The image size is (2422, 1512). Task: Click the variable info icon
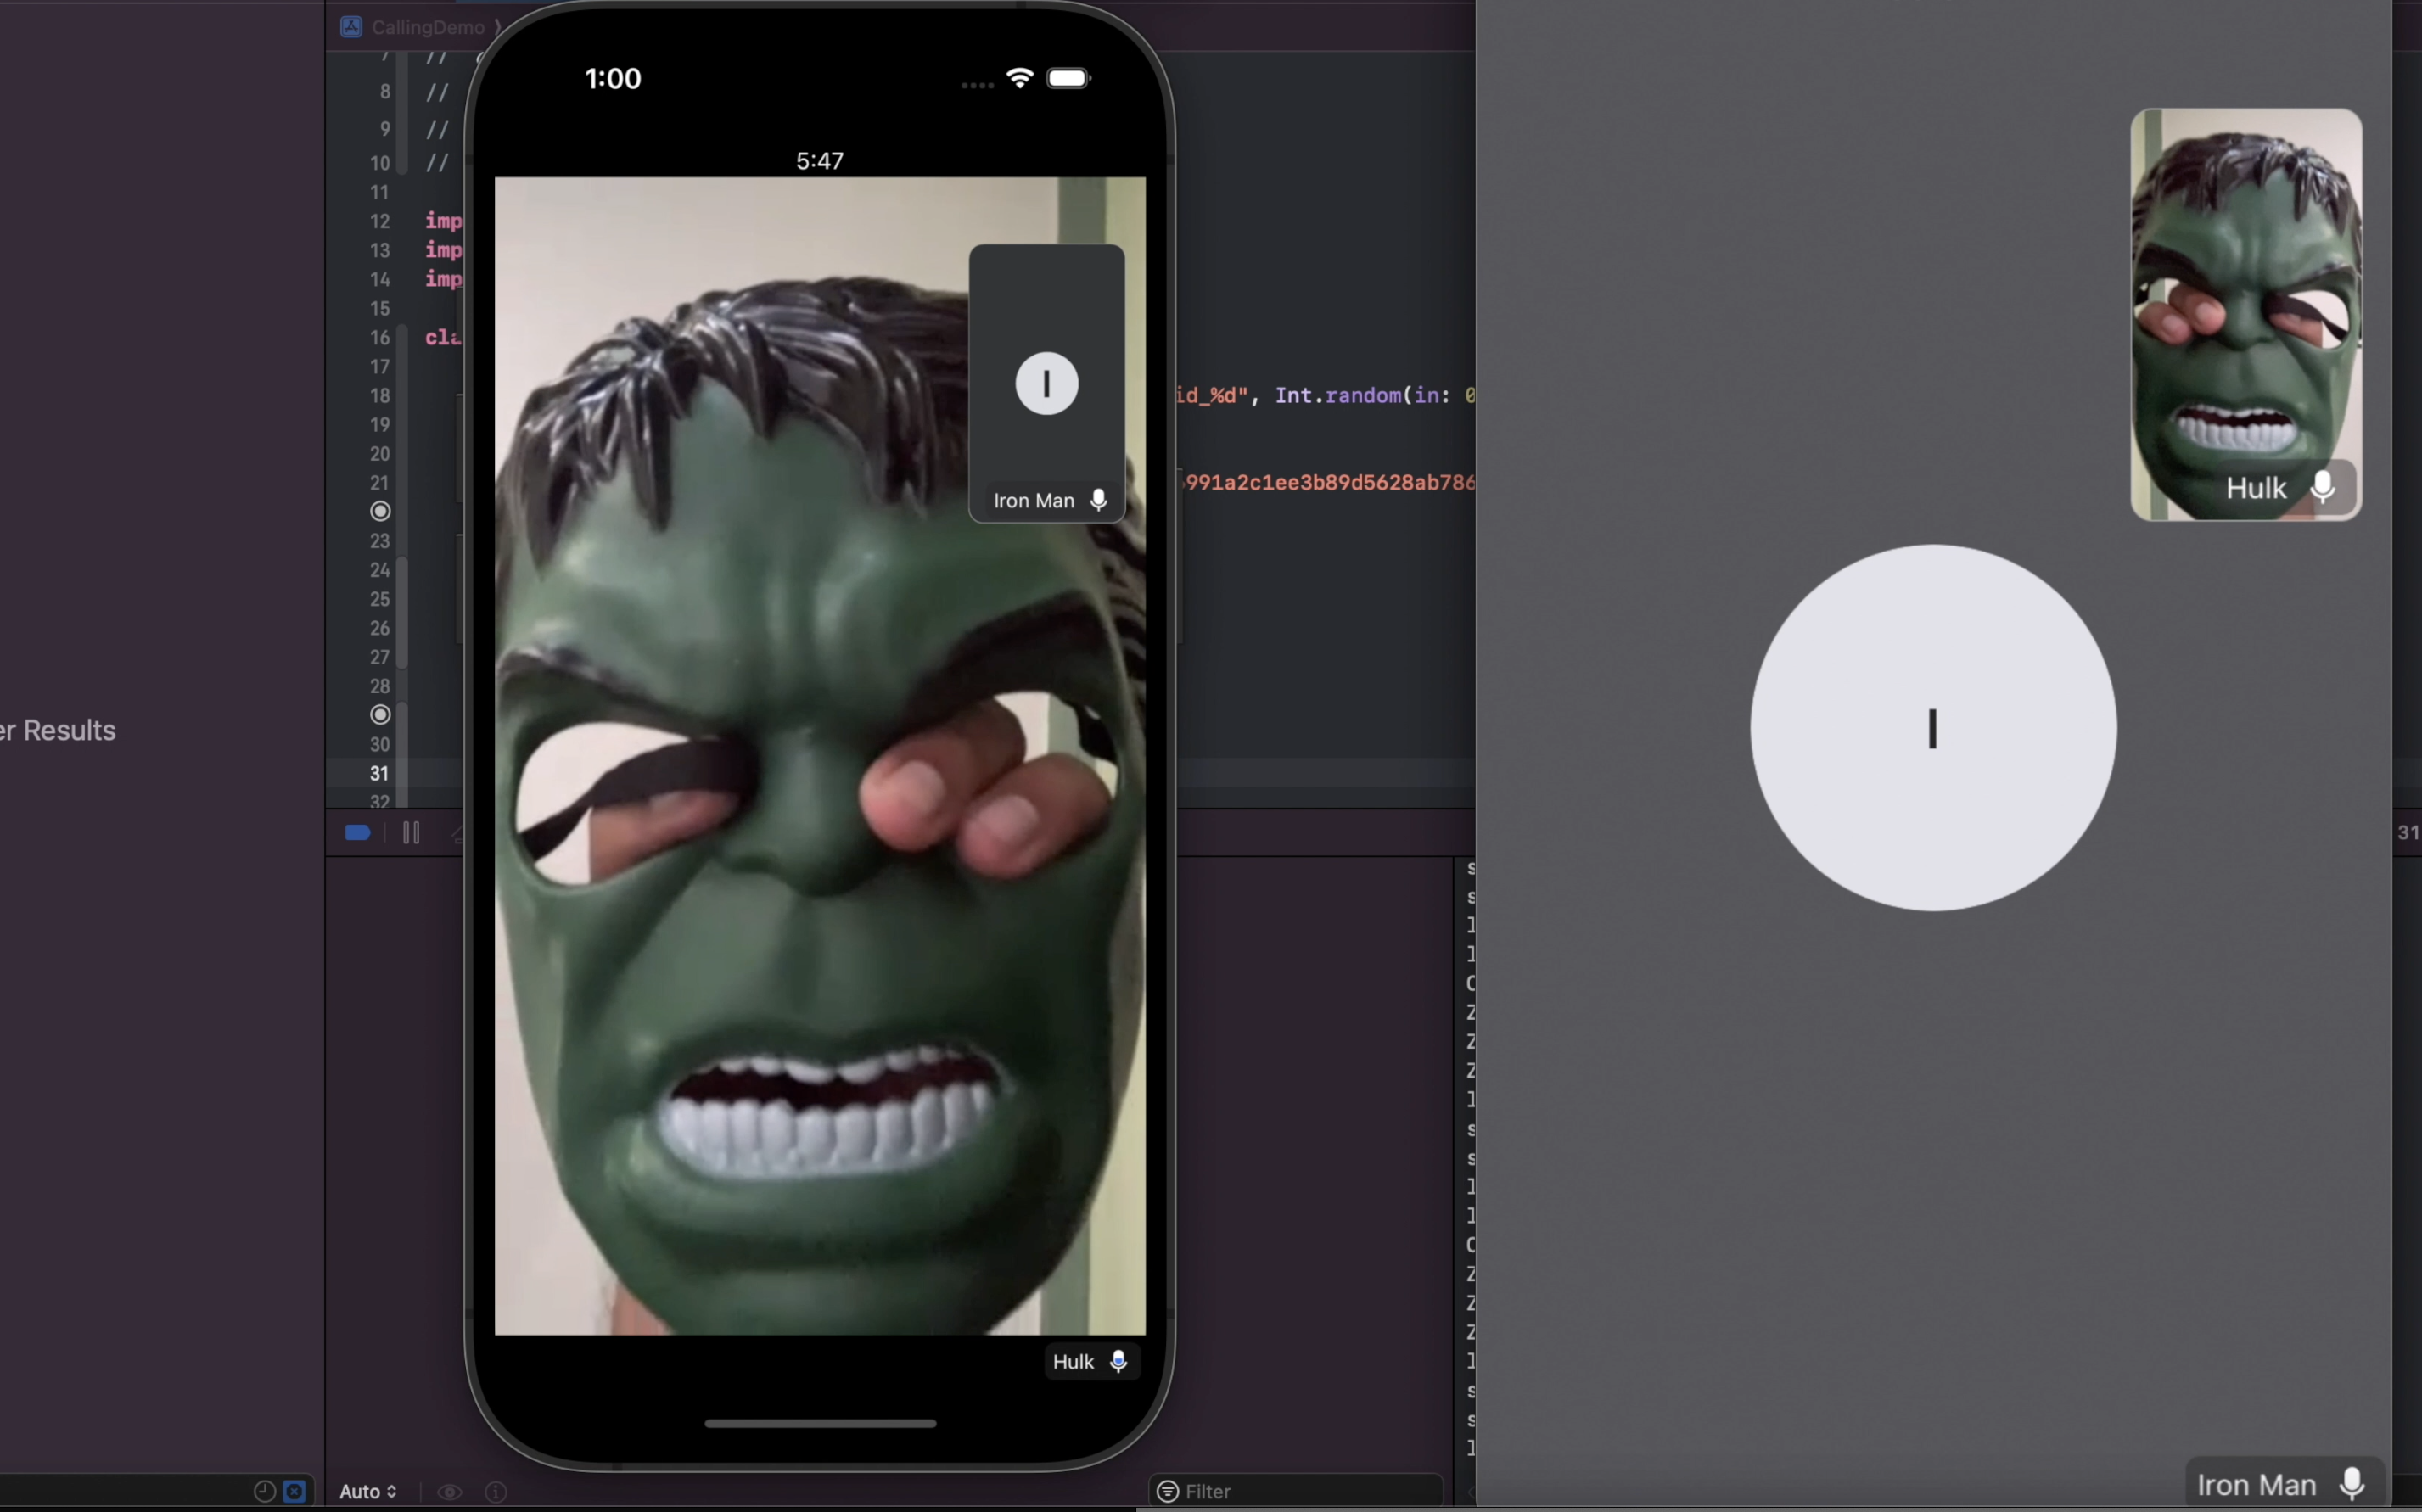[496, 1491]
